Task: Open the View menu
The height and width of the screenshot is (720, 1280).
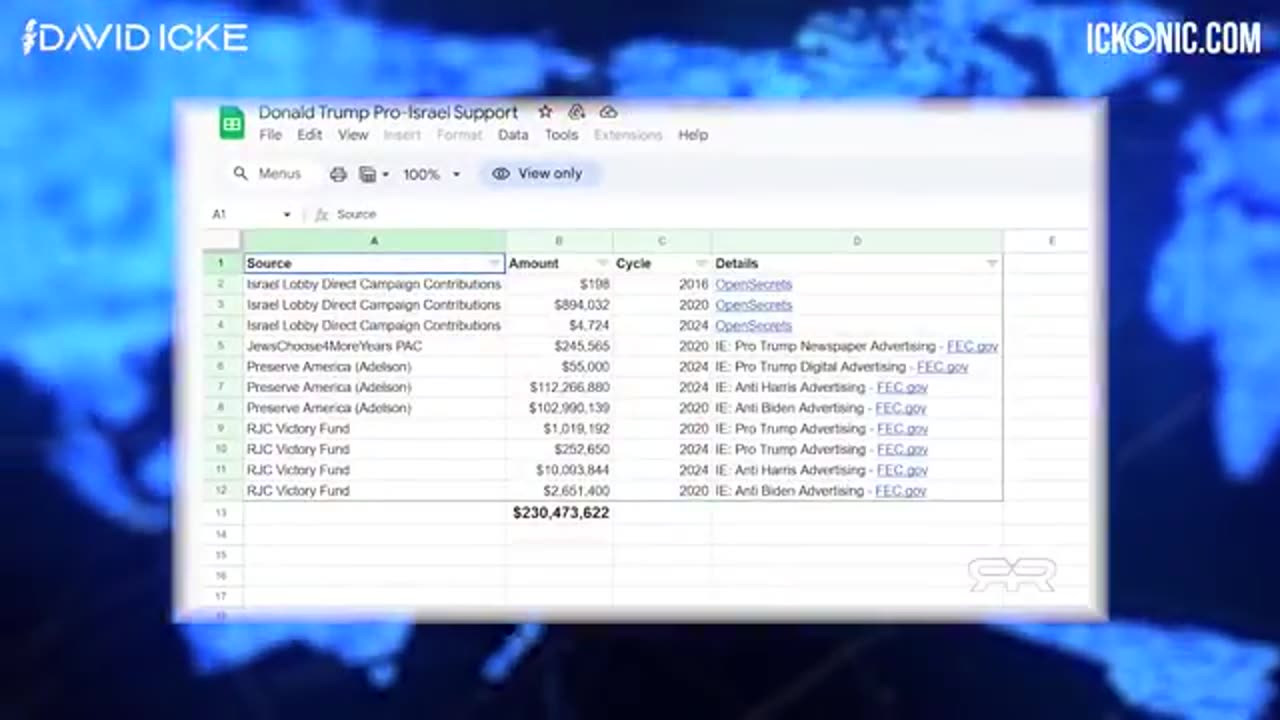Action: (353, 135)
